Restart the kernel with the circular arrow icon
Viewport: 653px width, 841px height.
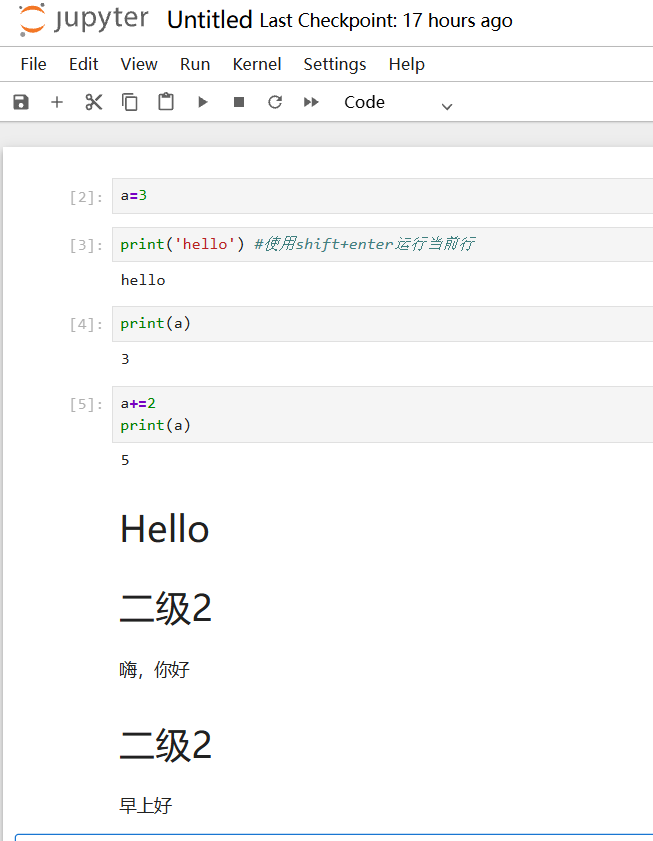pyautogui.click(x=275, y=102)
